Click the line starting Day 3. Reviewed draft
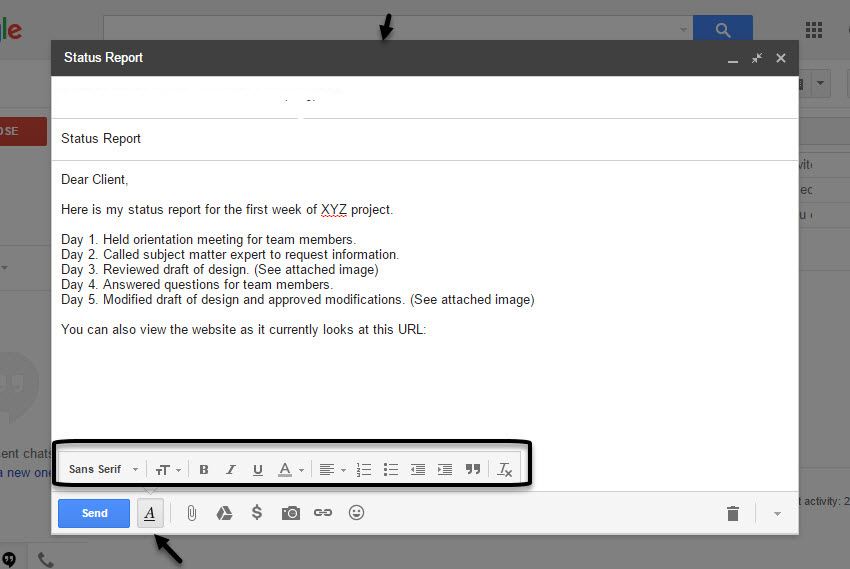The image size is (850, 569). [220, 269]
